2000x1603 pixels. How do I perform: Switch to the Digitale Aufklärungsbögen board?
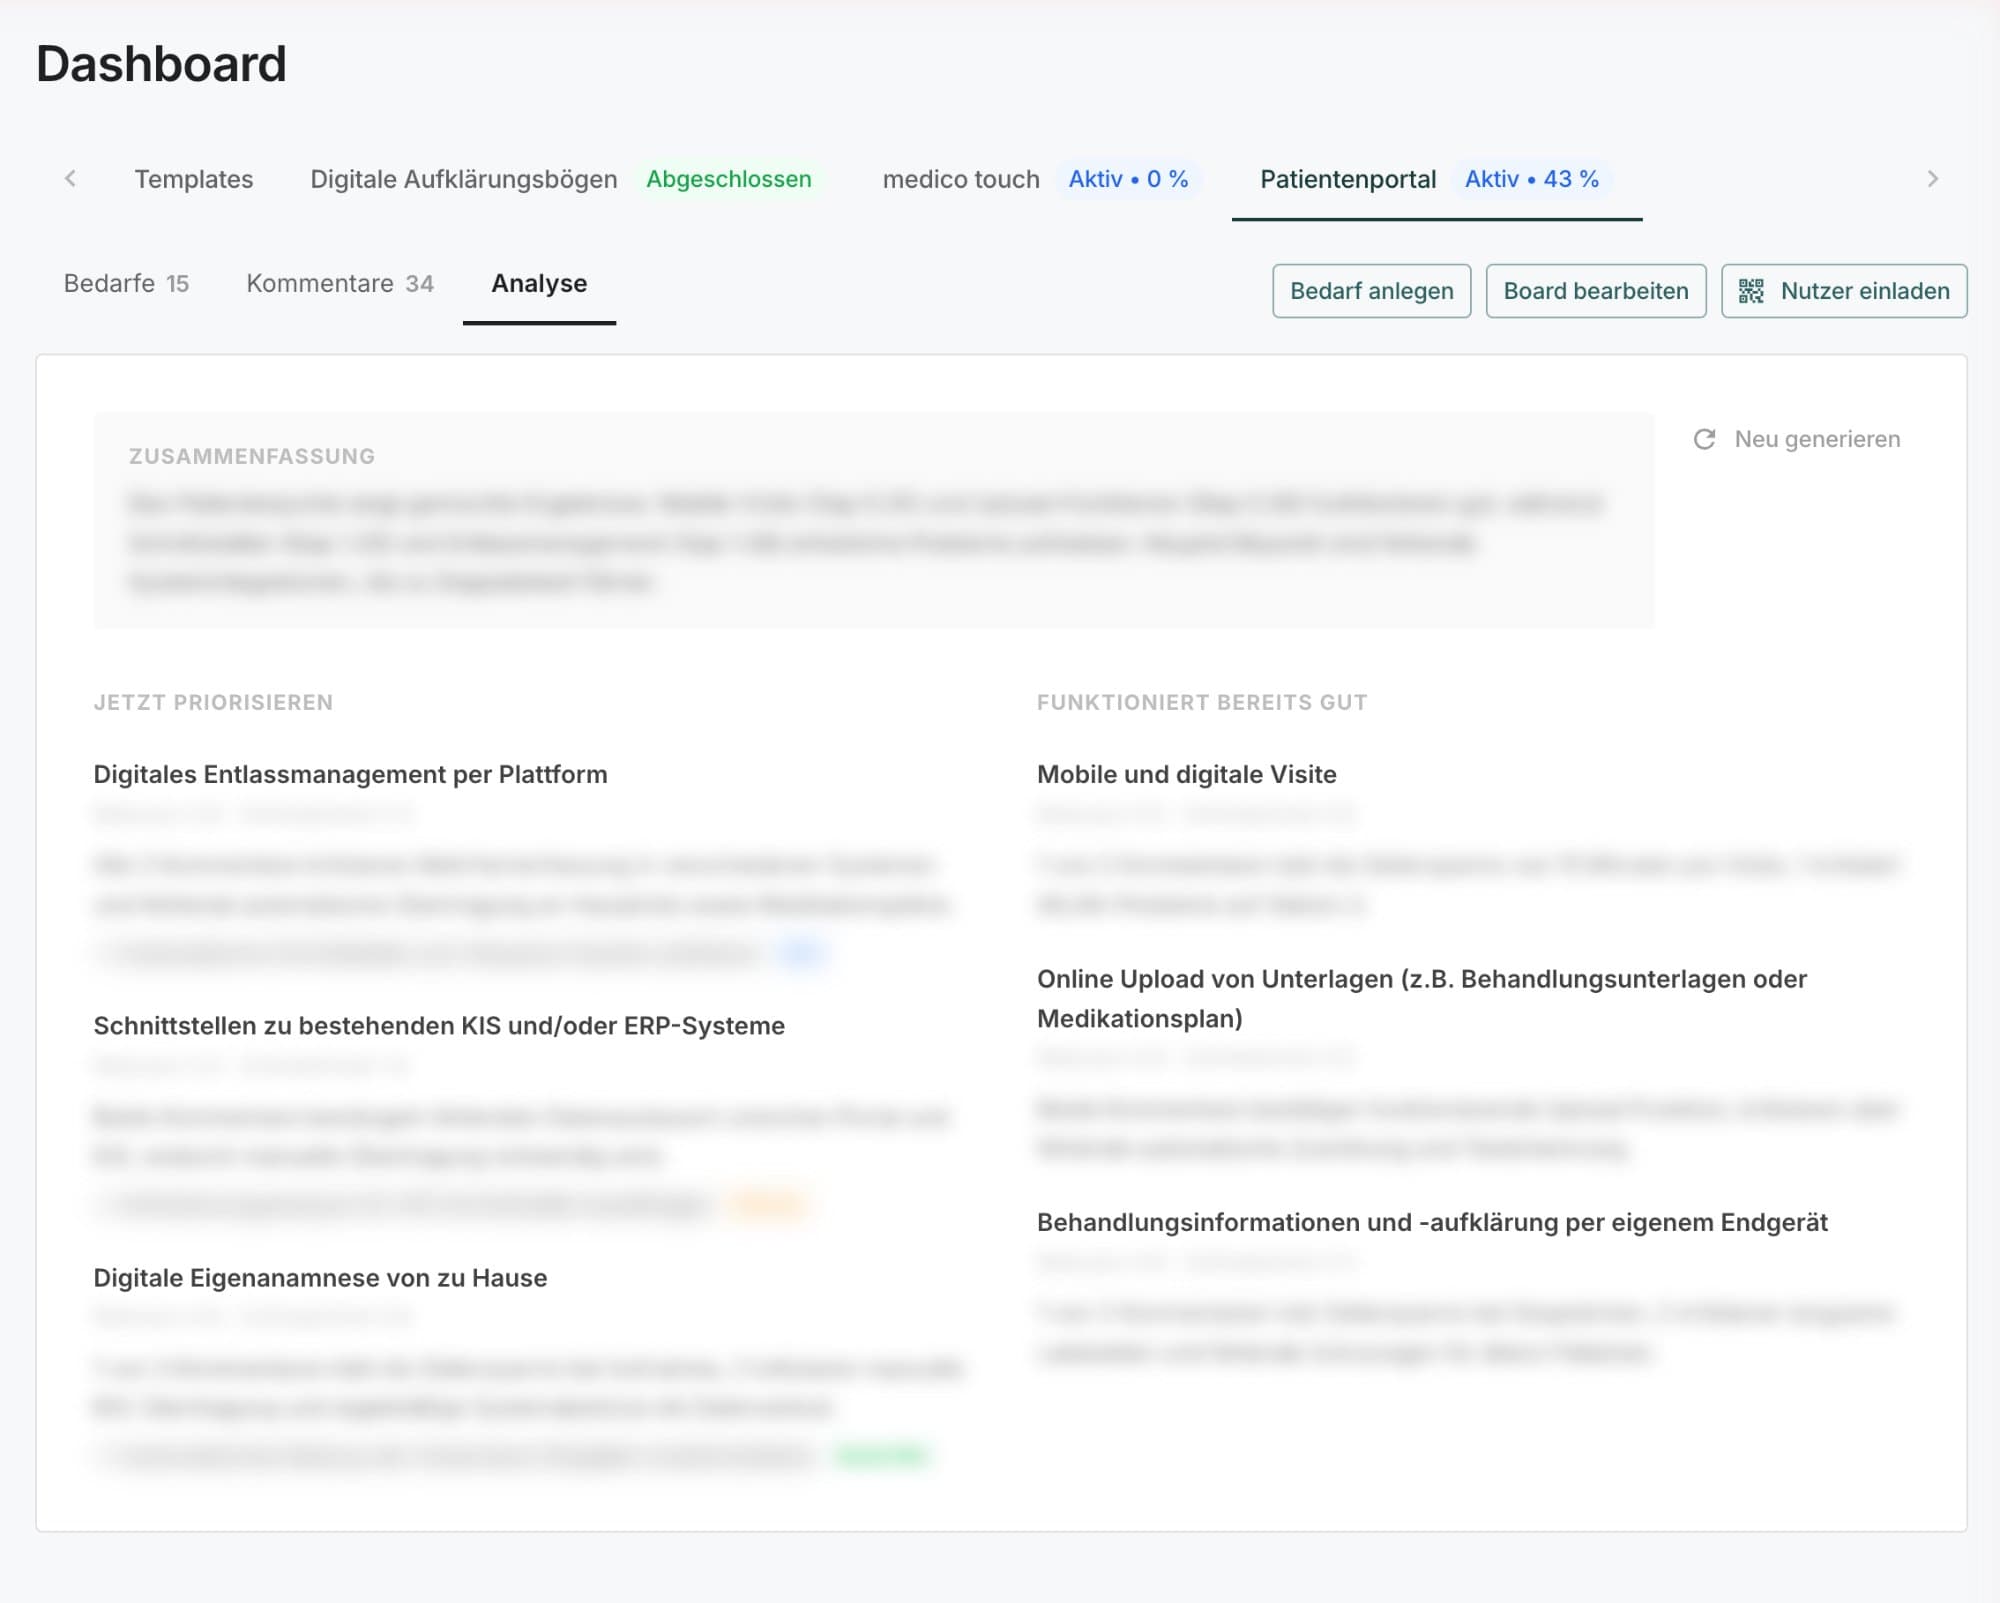[464, 179]
